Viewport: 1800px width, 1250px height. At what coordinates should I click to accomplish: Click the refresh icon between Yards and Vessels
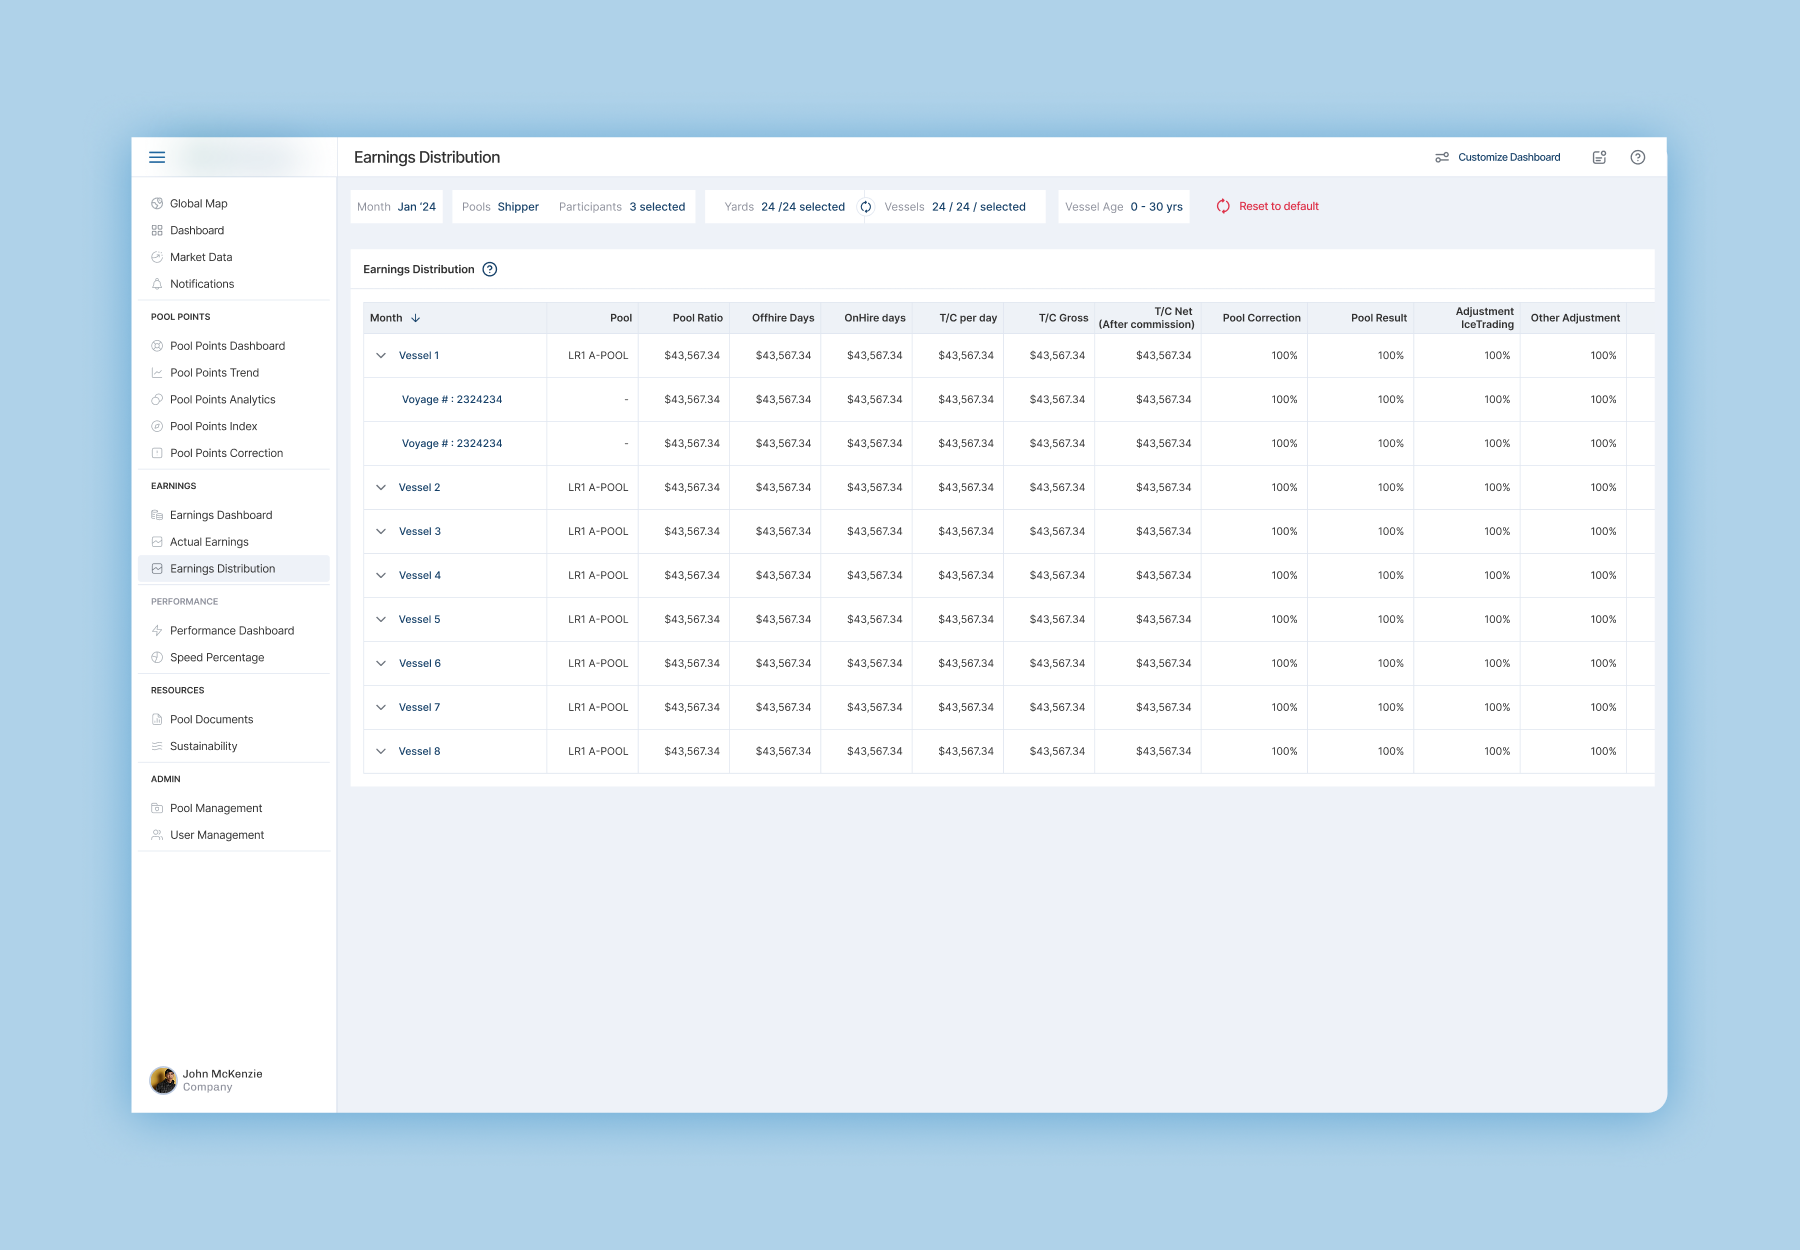tap(866, 207)
